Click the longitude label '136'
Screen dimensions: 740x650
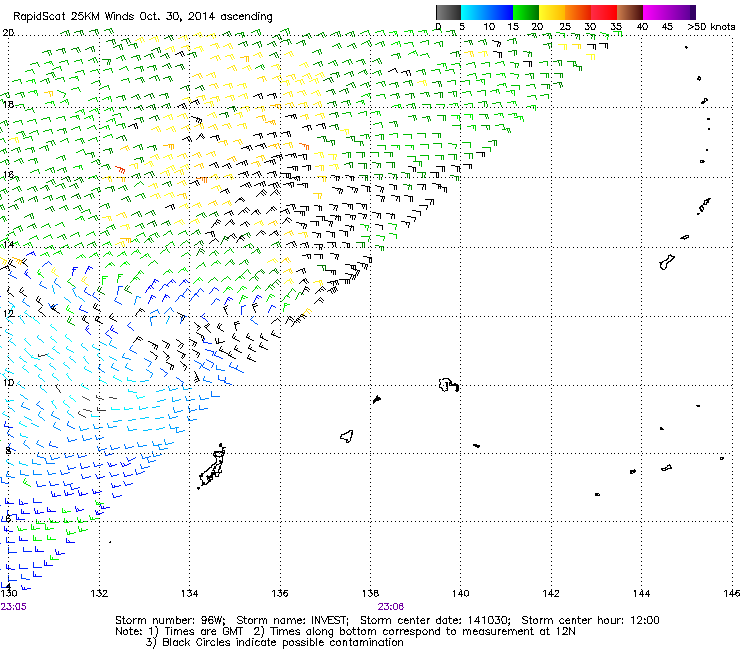point(280,593)
